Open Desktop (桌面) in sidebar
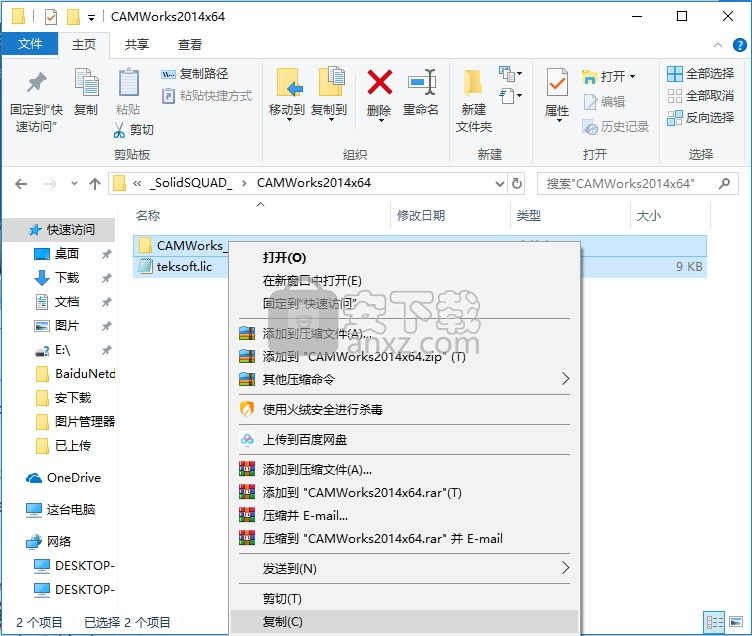The image size is (752, 636). tap(67, 253)
